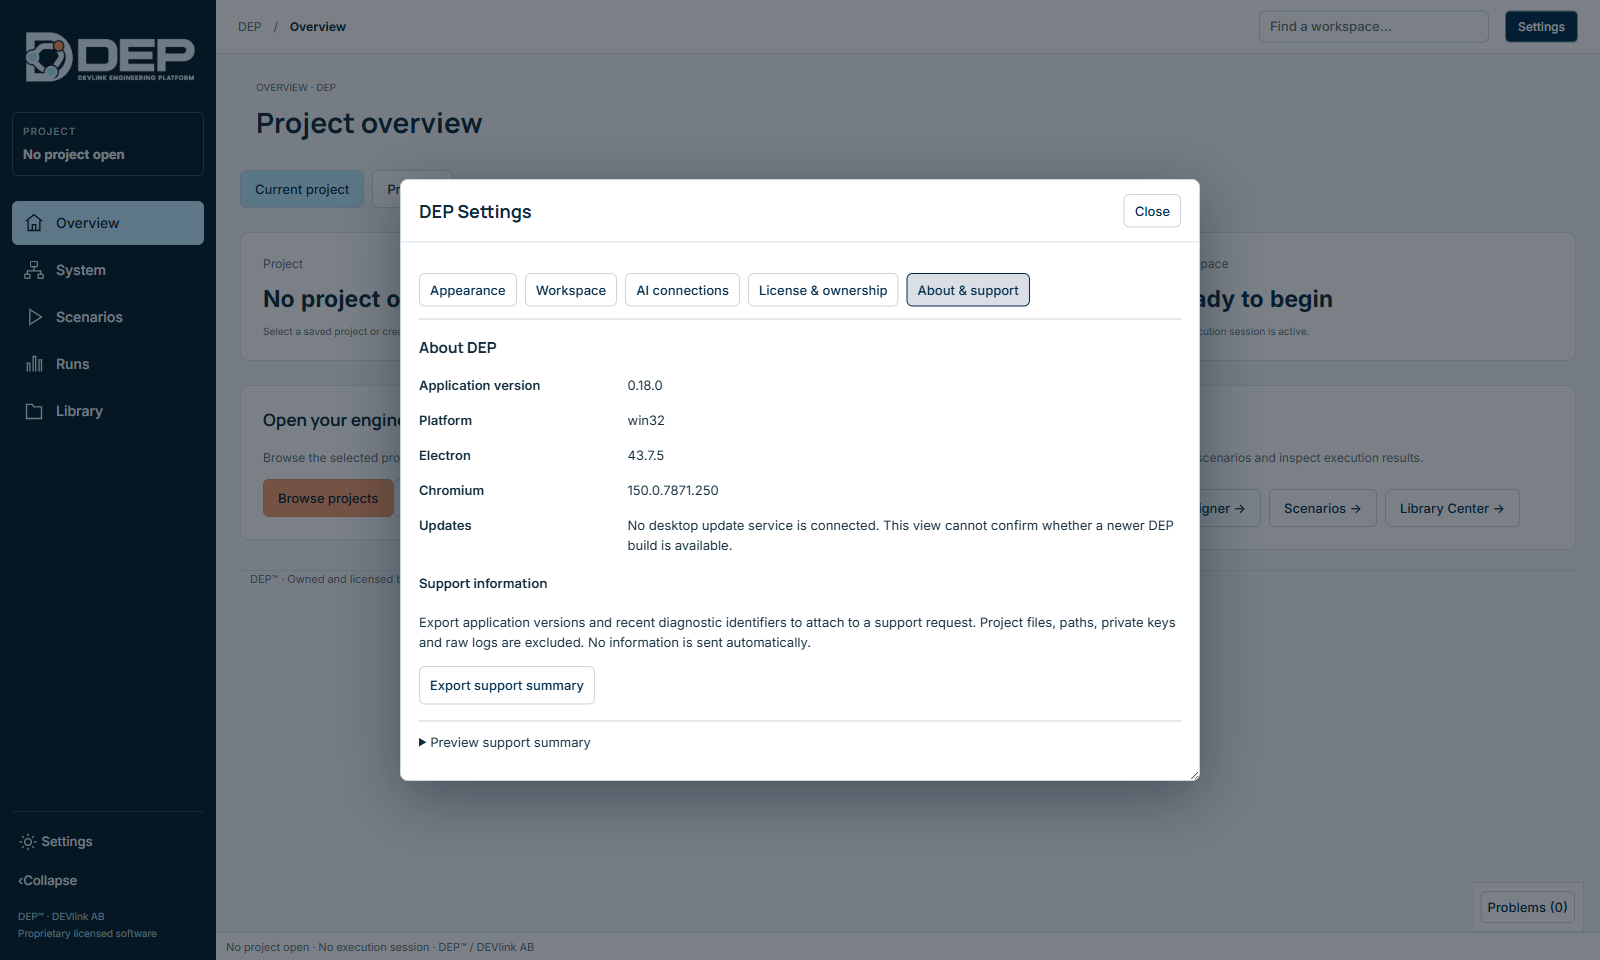Click the application version value 0.18.0

pos(645,385)
